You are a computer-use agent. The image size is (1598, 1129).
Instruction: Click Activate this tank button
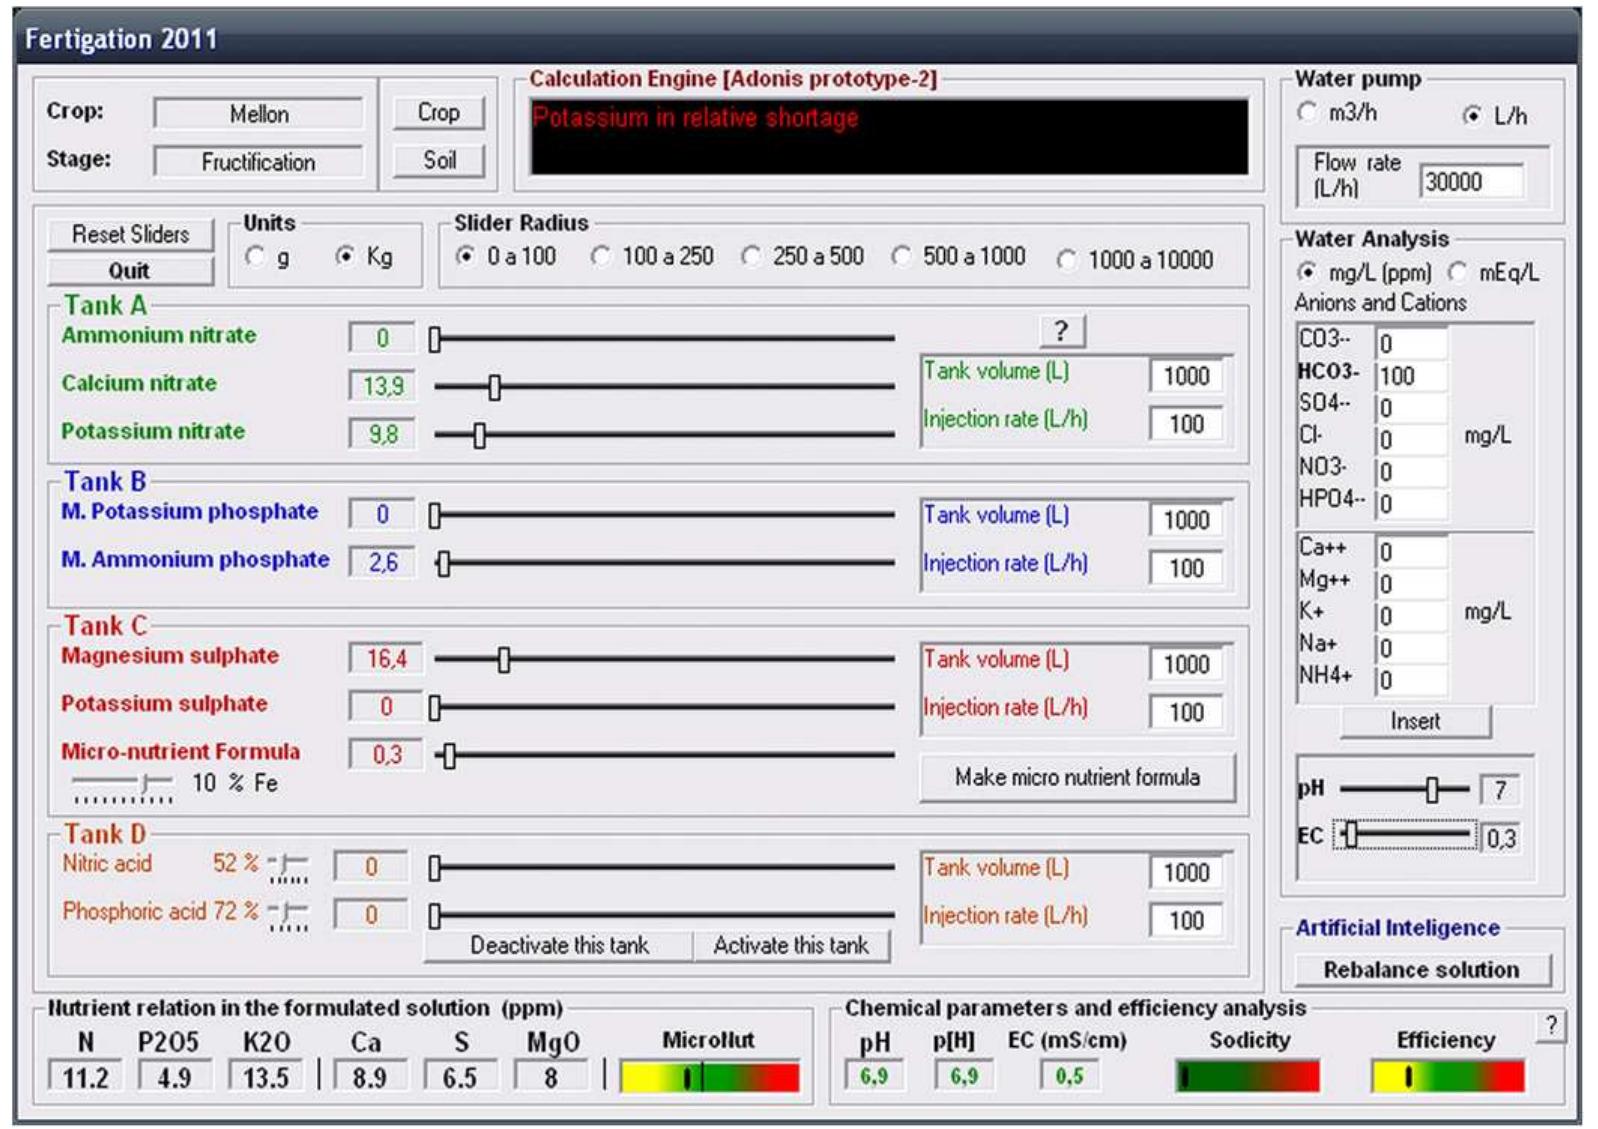pos(791,945)
